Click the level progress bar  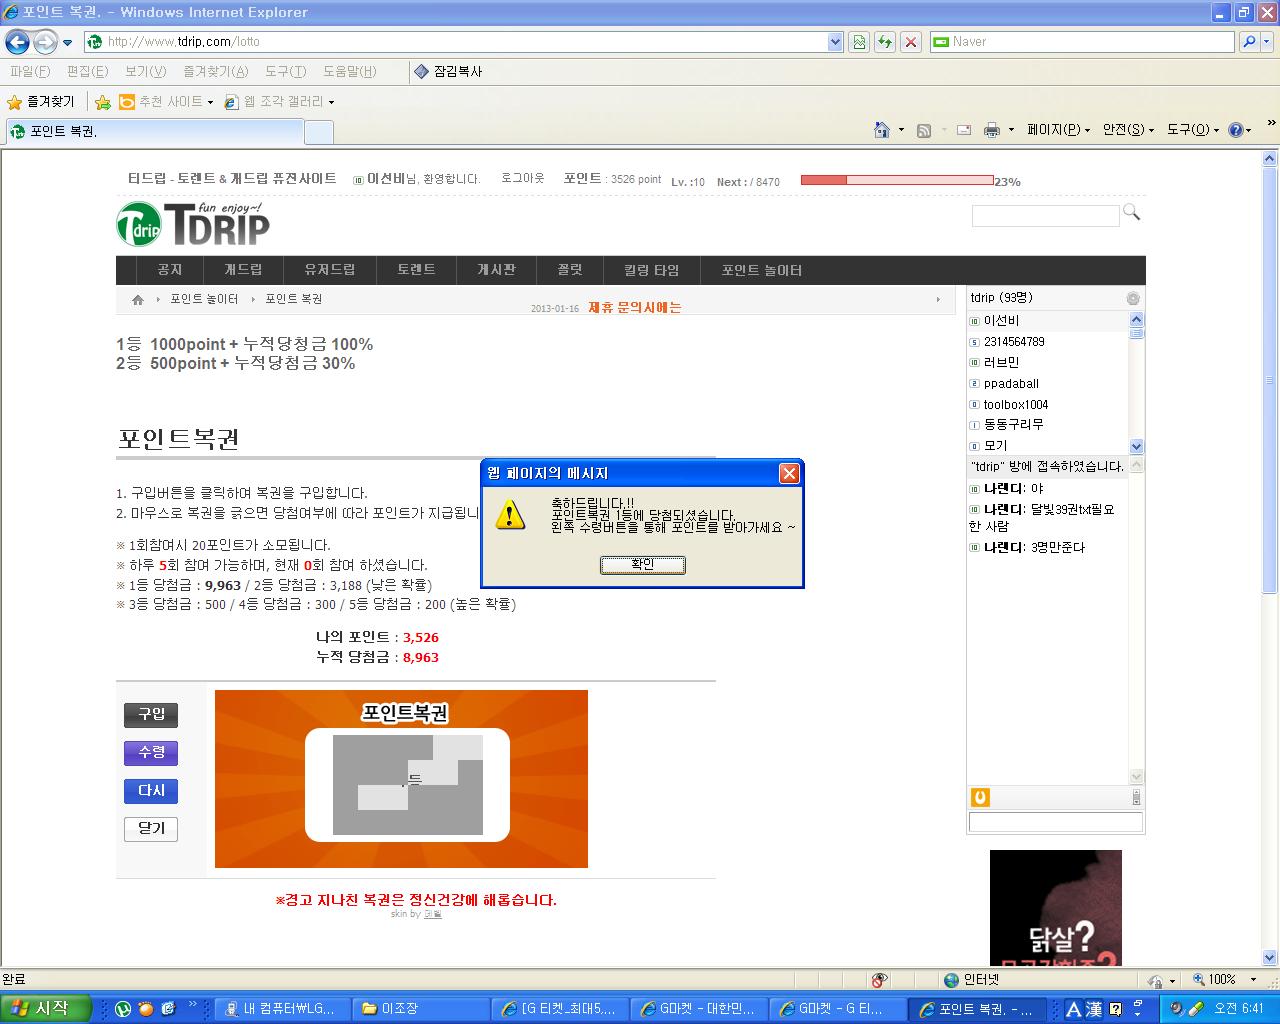pos(896,180)
